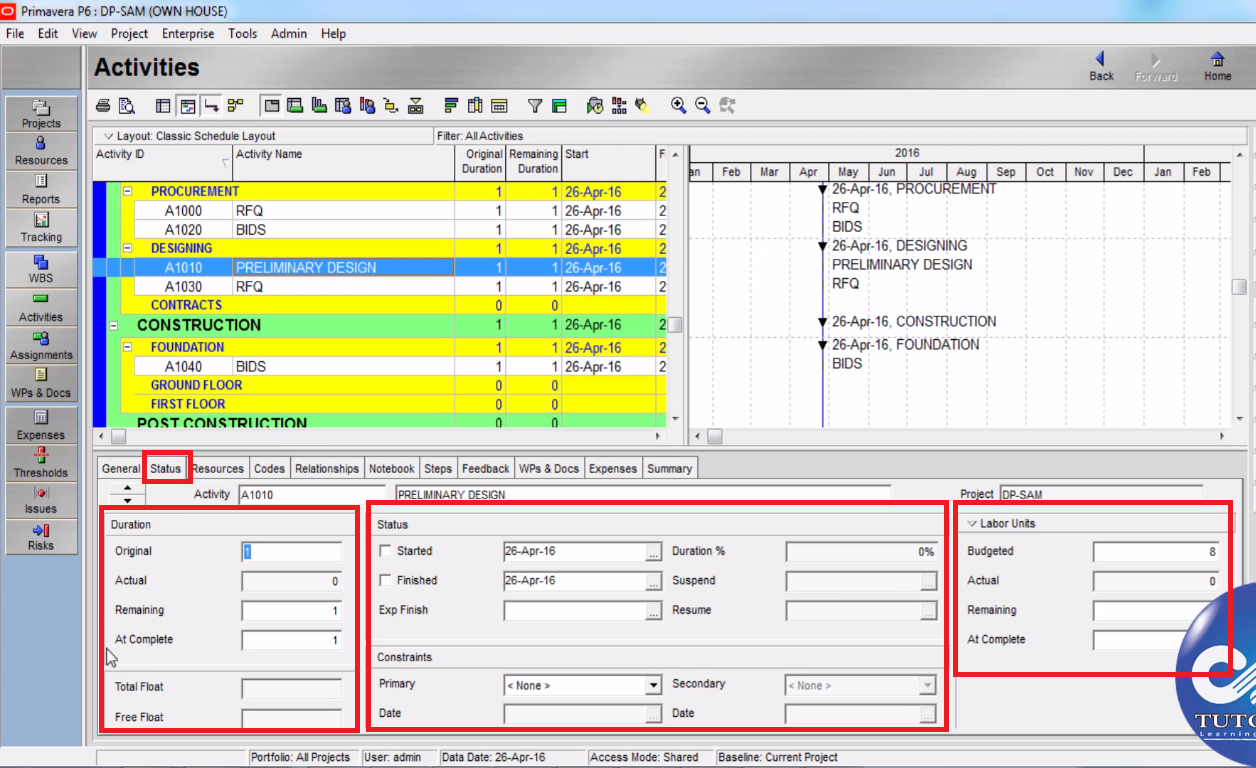Open the WBS view from the sidebar
This screenshot has height=768, width=1256.
40,270
